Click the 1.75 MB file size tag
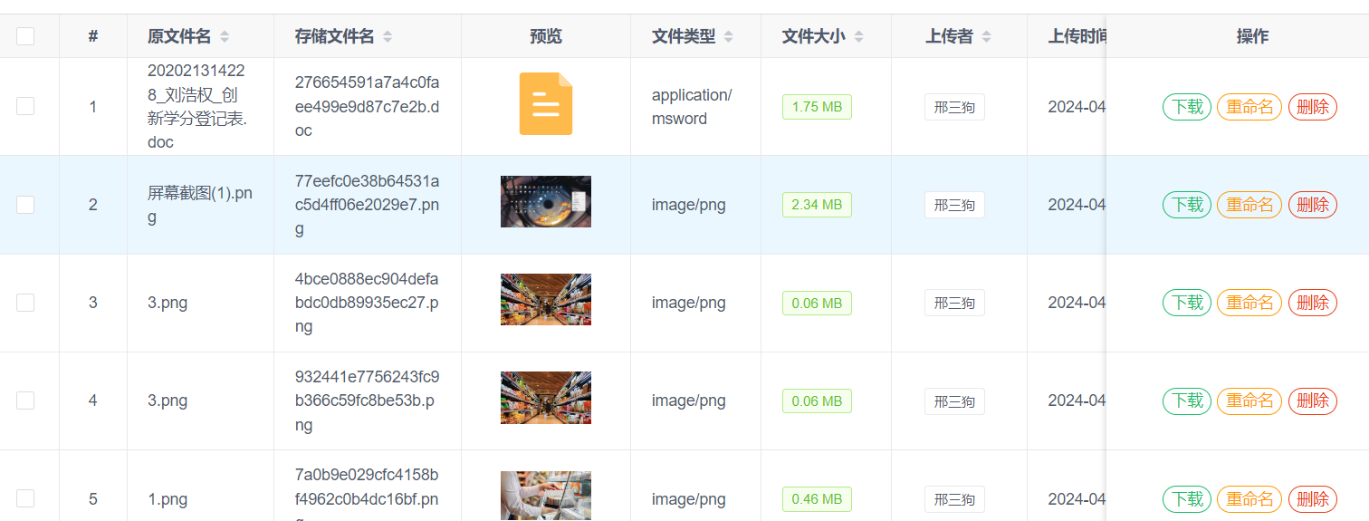This screenshot has width=1369, height=521. click(x=816, y=107)
